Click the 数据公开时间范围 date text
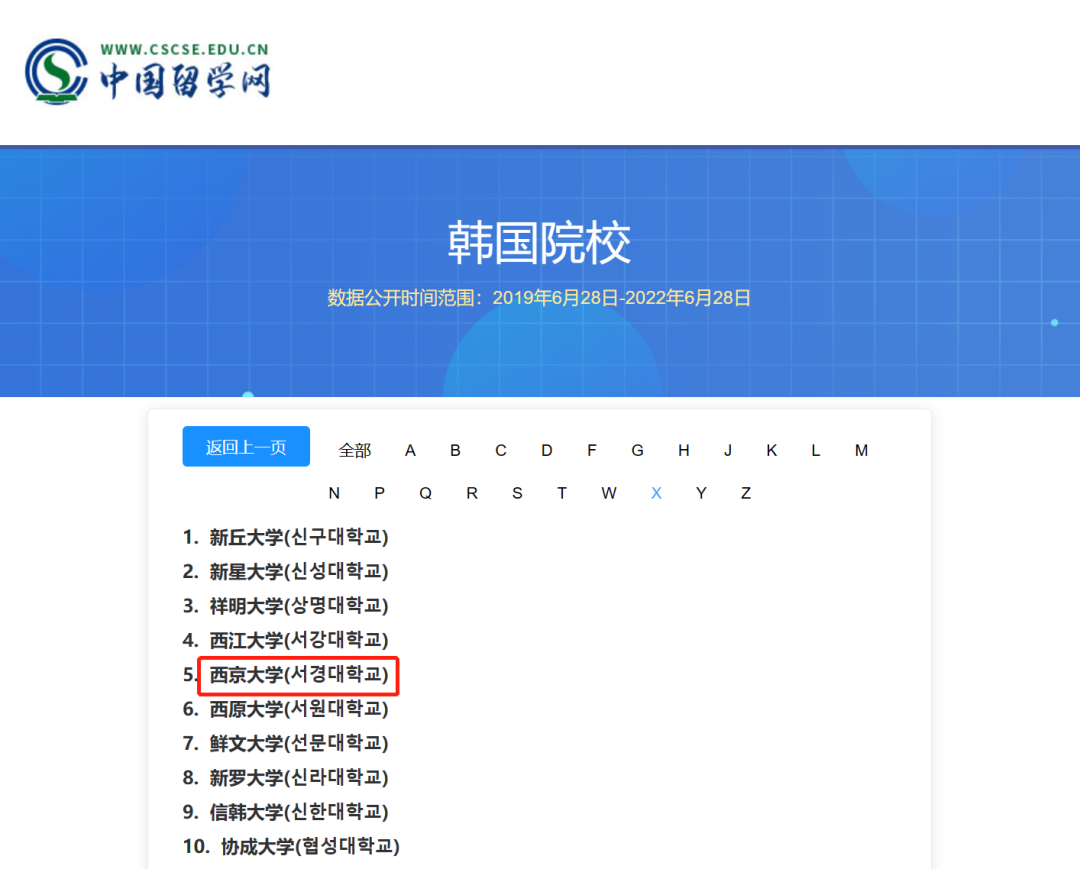 (539, 298)
